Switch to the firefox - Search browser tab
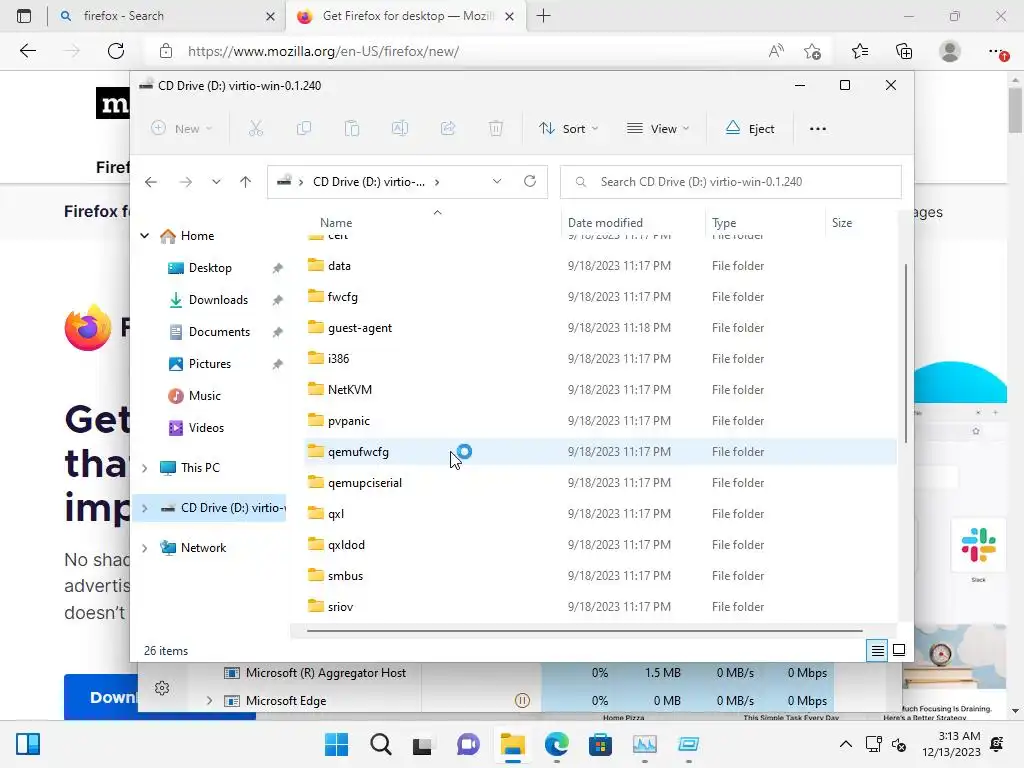The width and height of the screenshot is (1024, 768). (x=167, y=16)
